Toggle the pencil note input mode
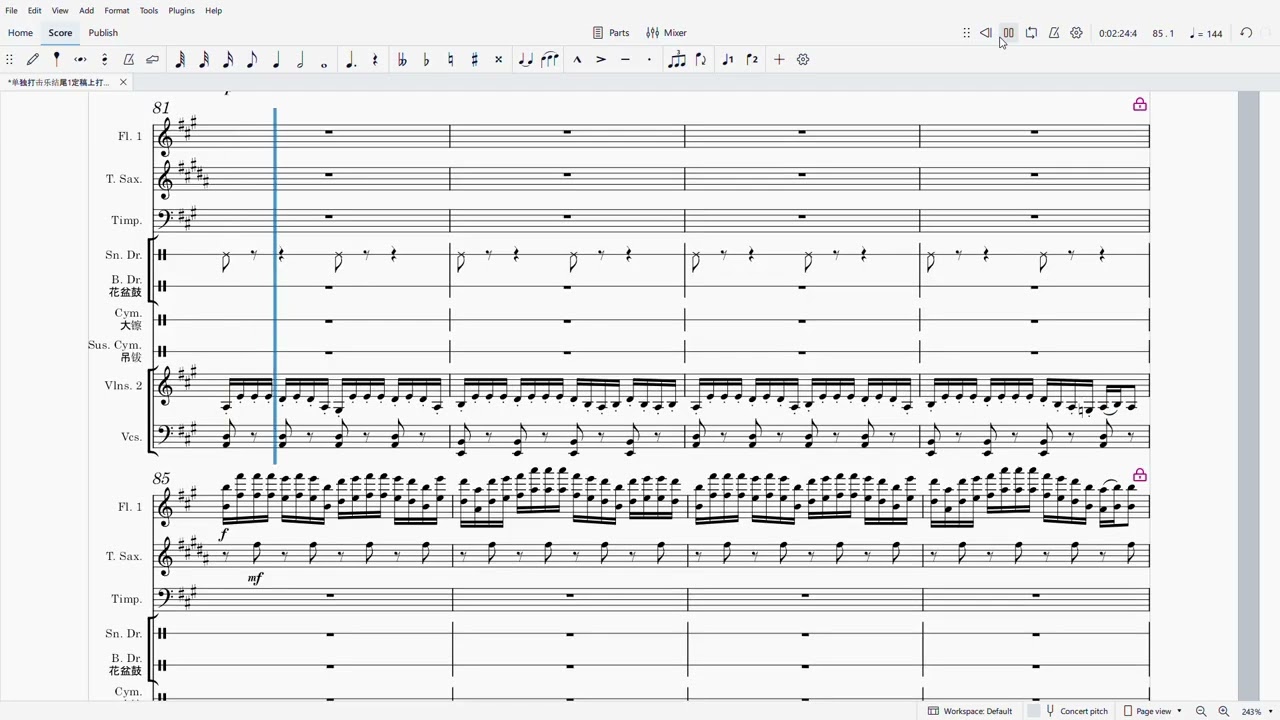This screenshot has width=1280, height=720. pos(33,60)
